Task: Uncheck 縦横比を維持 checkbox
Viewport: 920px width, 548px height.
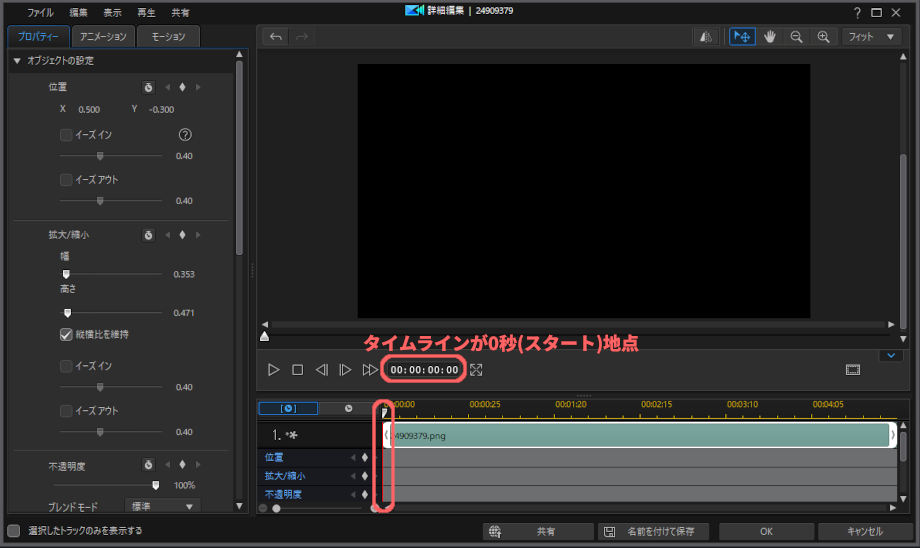Action: [x=66, y=334]
